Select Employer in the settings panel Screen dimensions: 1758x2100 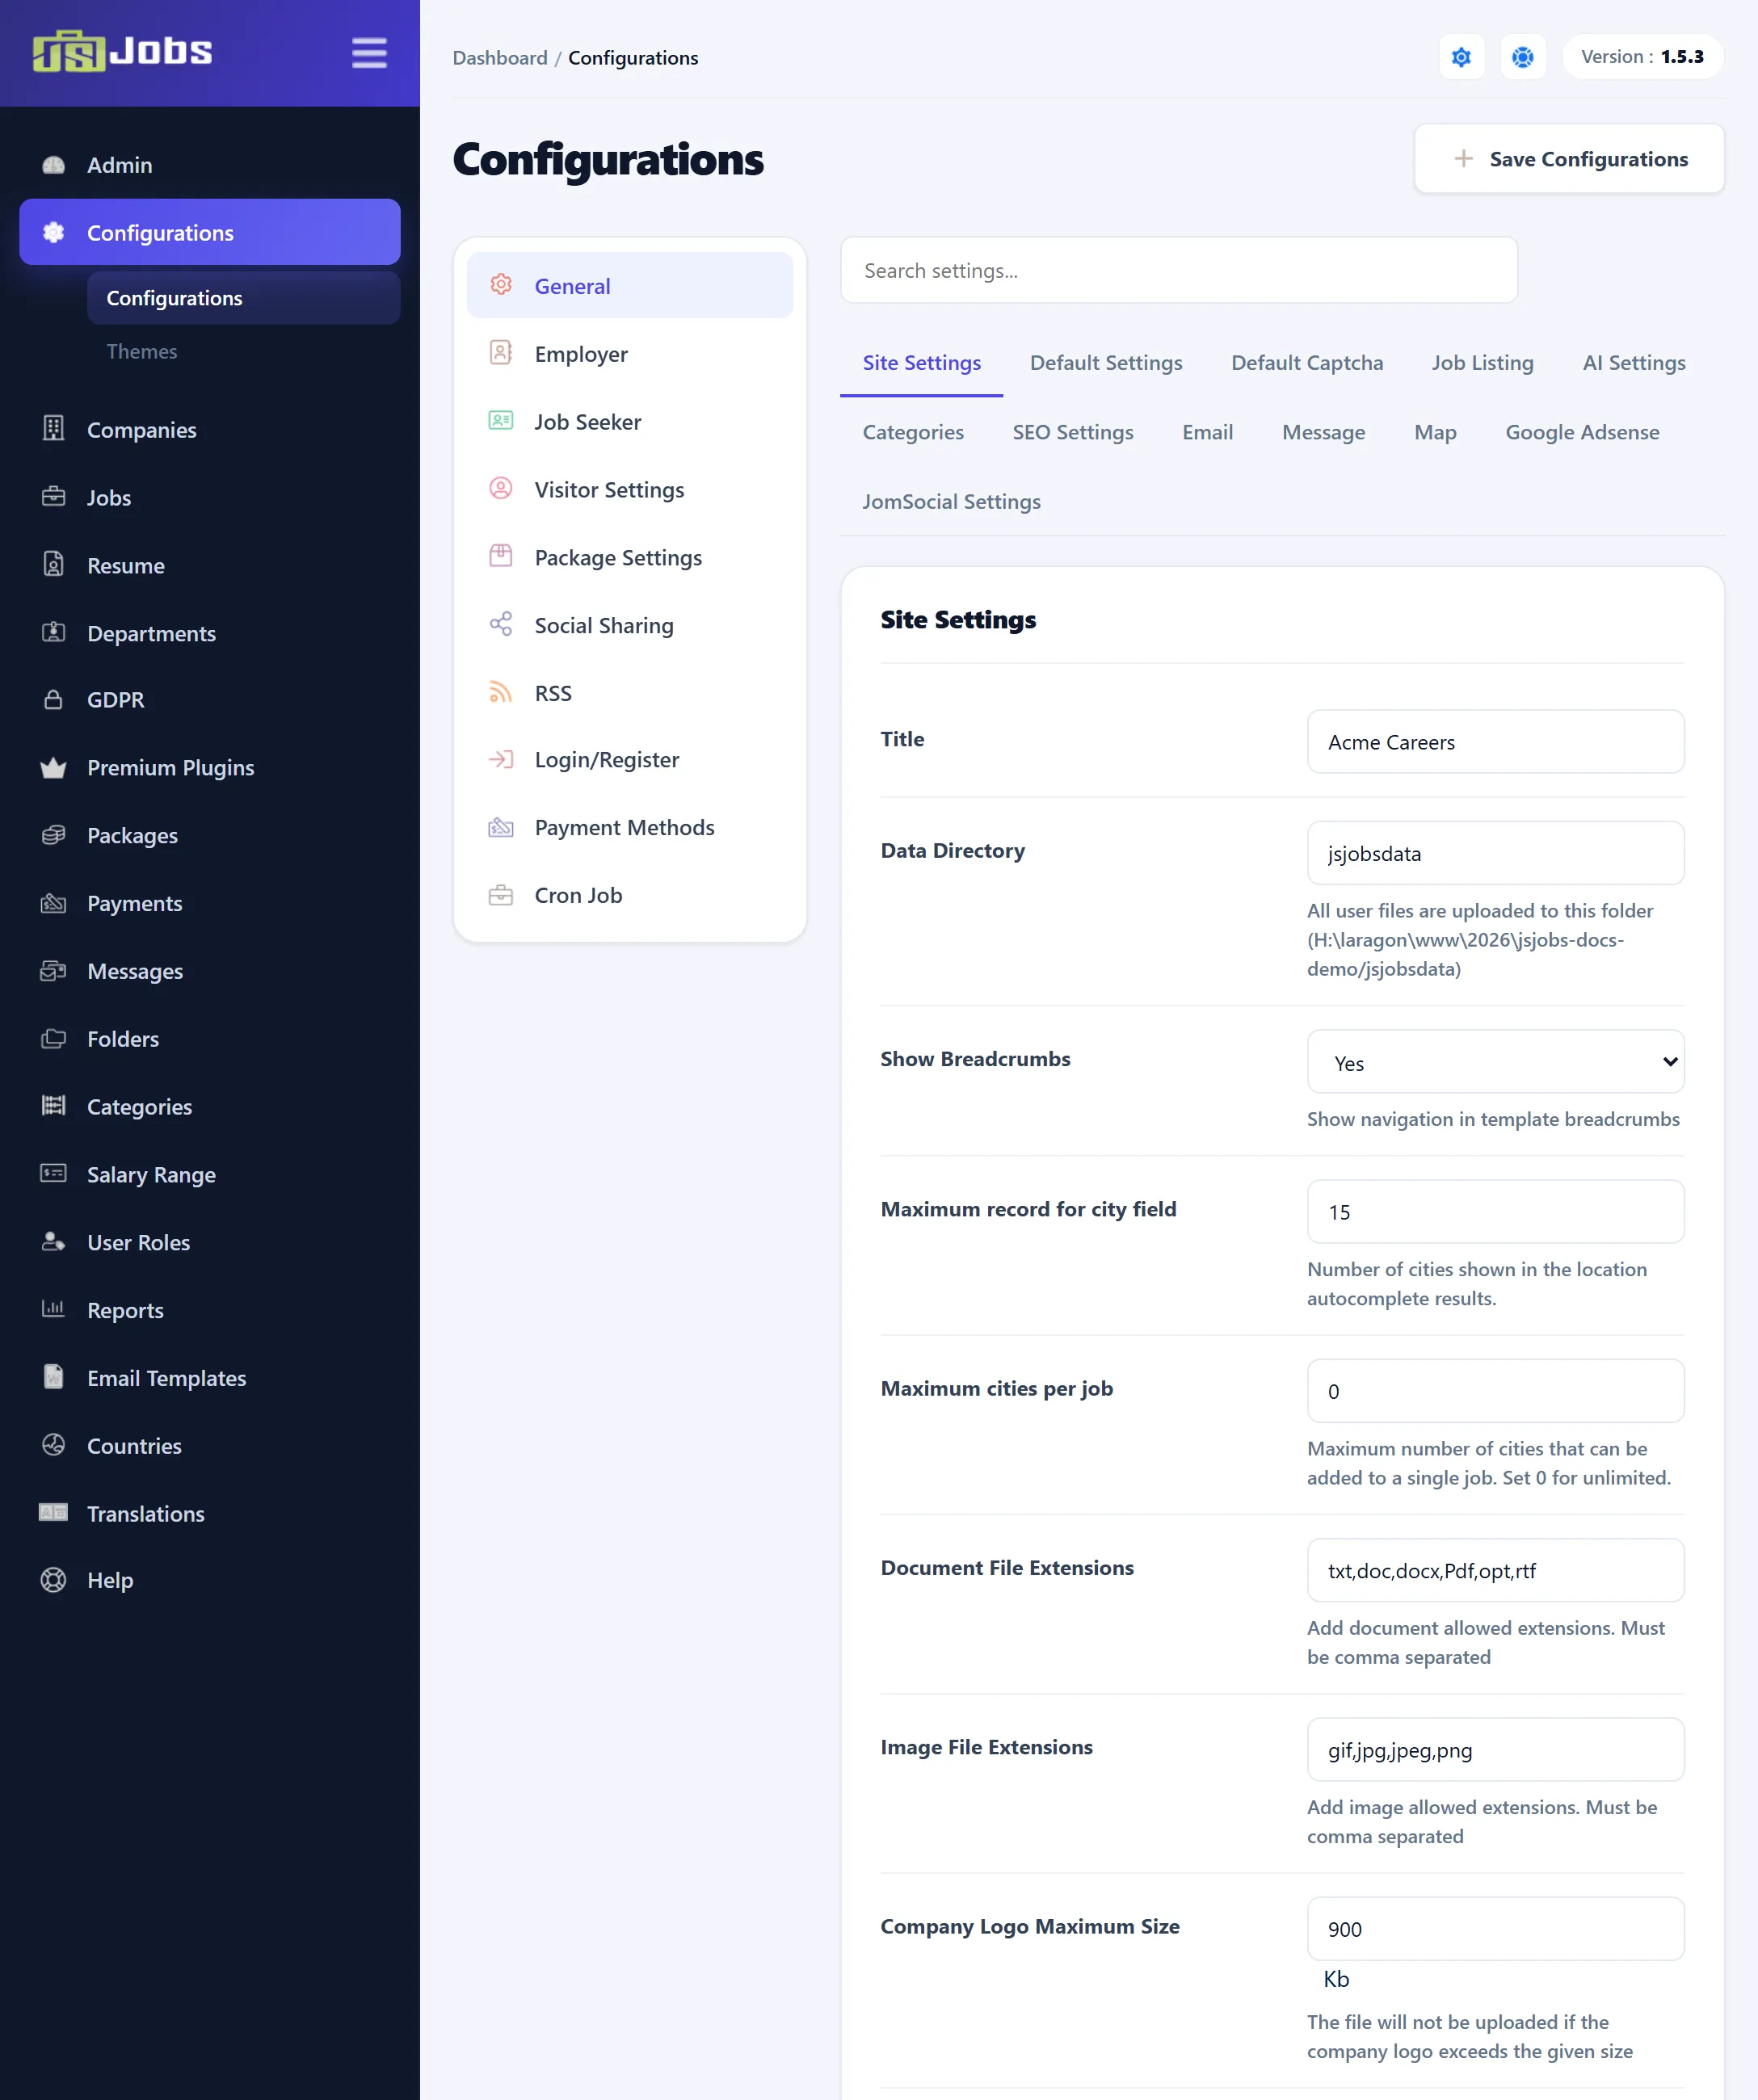coord(629,354)
